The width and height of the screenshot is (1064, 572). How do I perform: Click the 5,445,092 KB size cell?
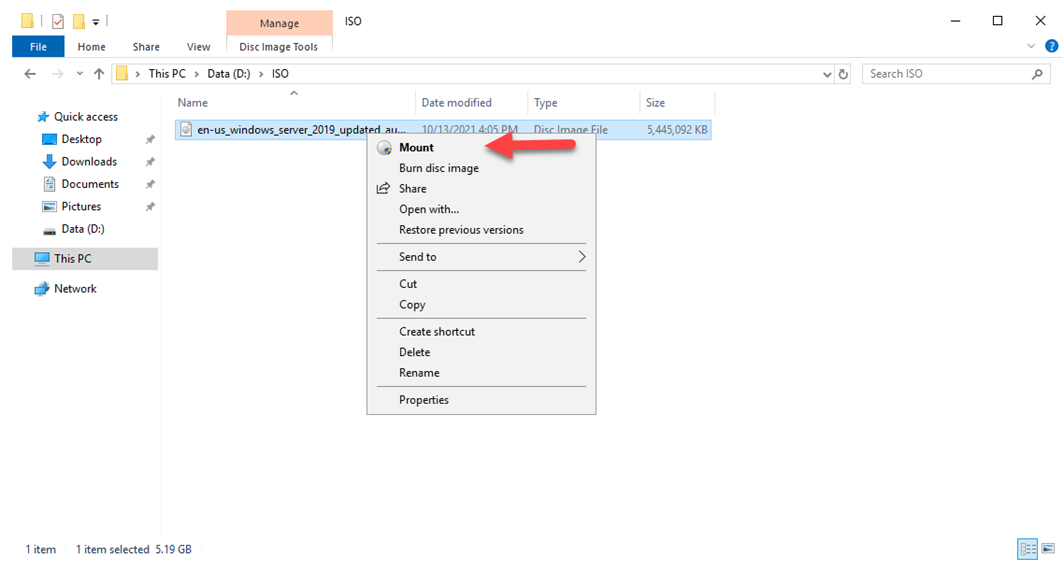pos(677,130)
